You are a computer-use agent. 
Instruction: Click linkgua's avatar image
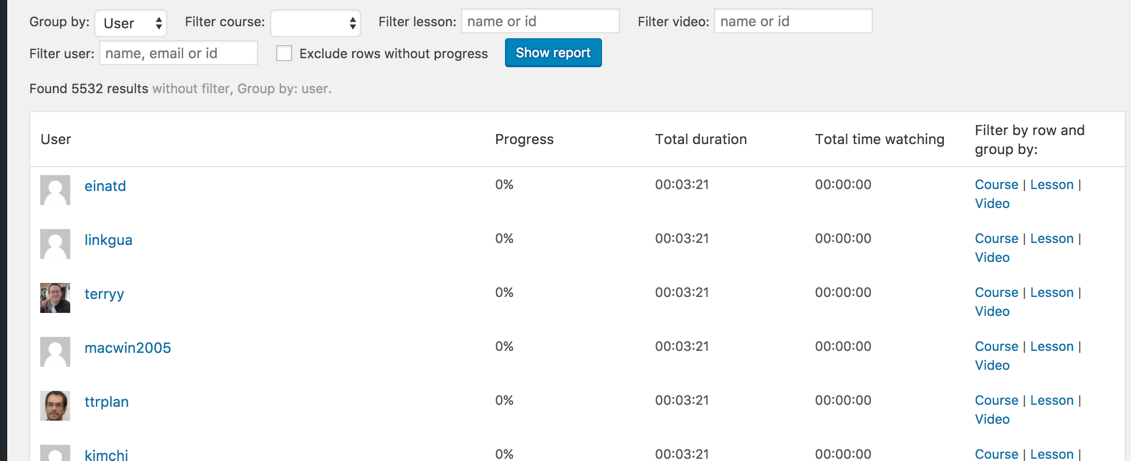[x=55, y=244]
